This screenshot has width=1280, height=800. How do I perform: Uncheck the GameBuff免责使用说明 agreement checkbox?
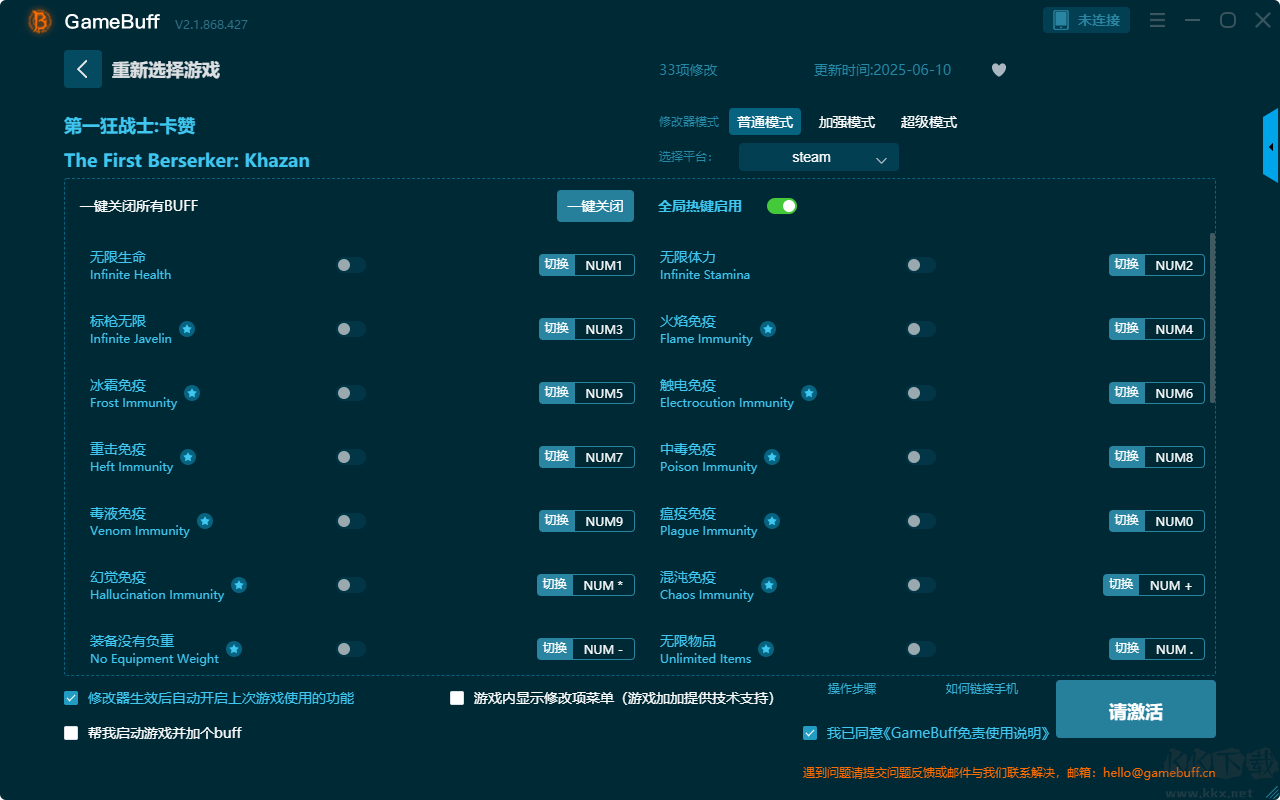tap(810, 733)
